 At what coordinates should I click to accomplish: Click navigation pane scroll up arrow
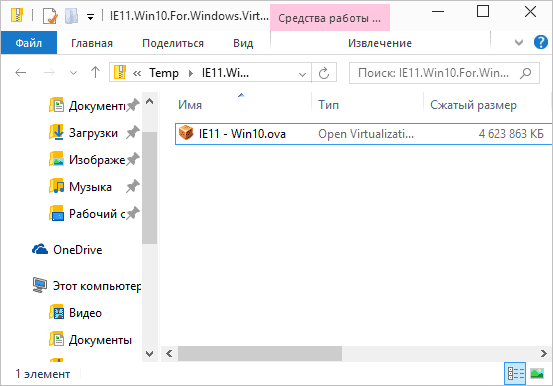click(150, 102)
